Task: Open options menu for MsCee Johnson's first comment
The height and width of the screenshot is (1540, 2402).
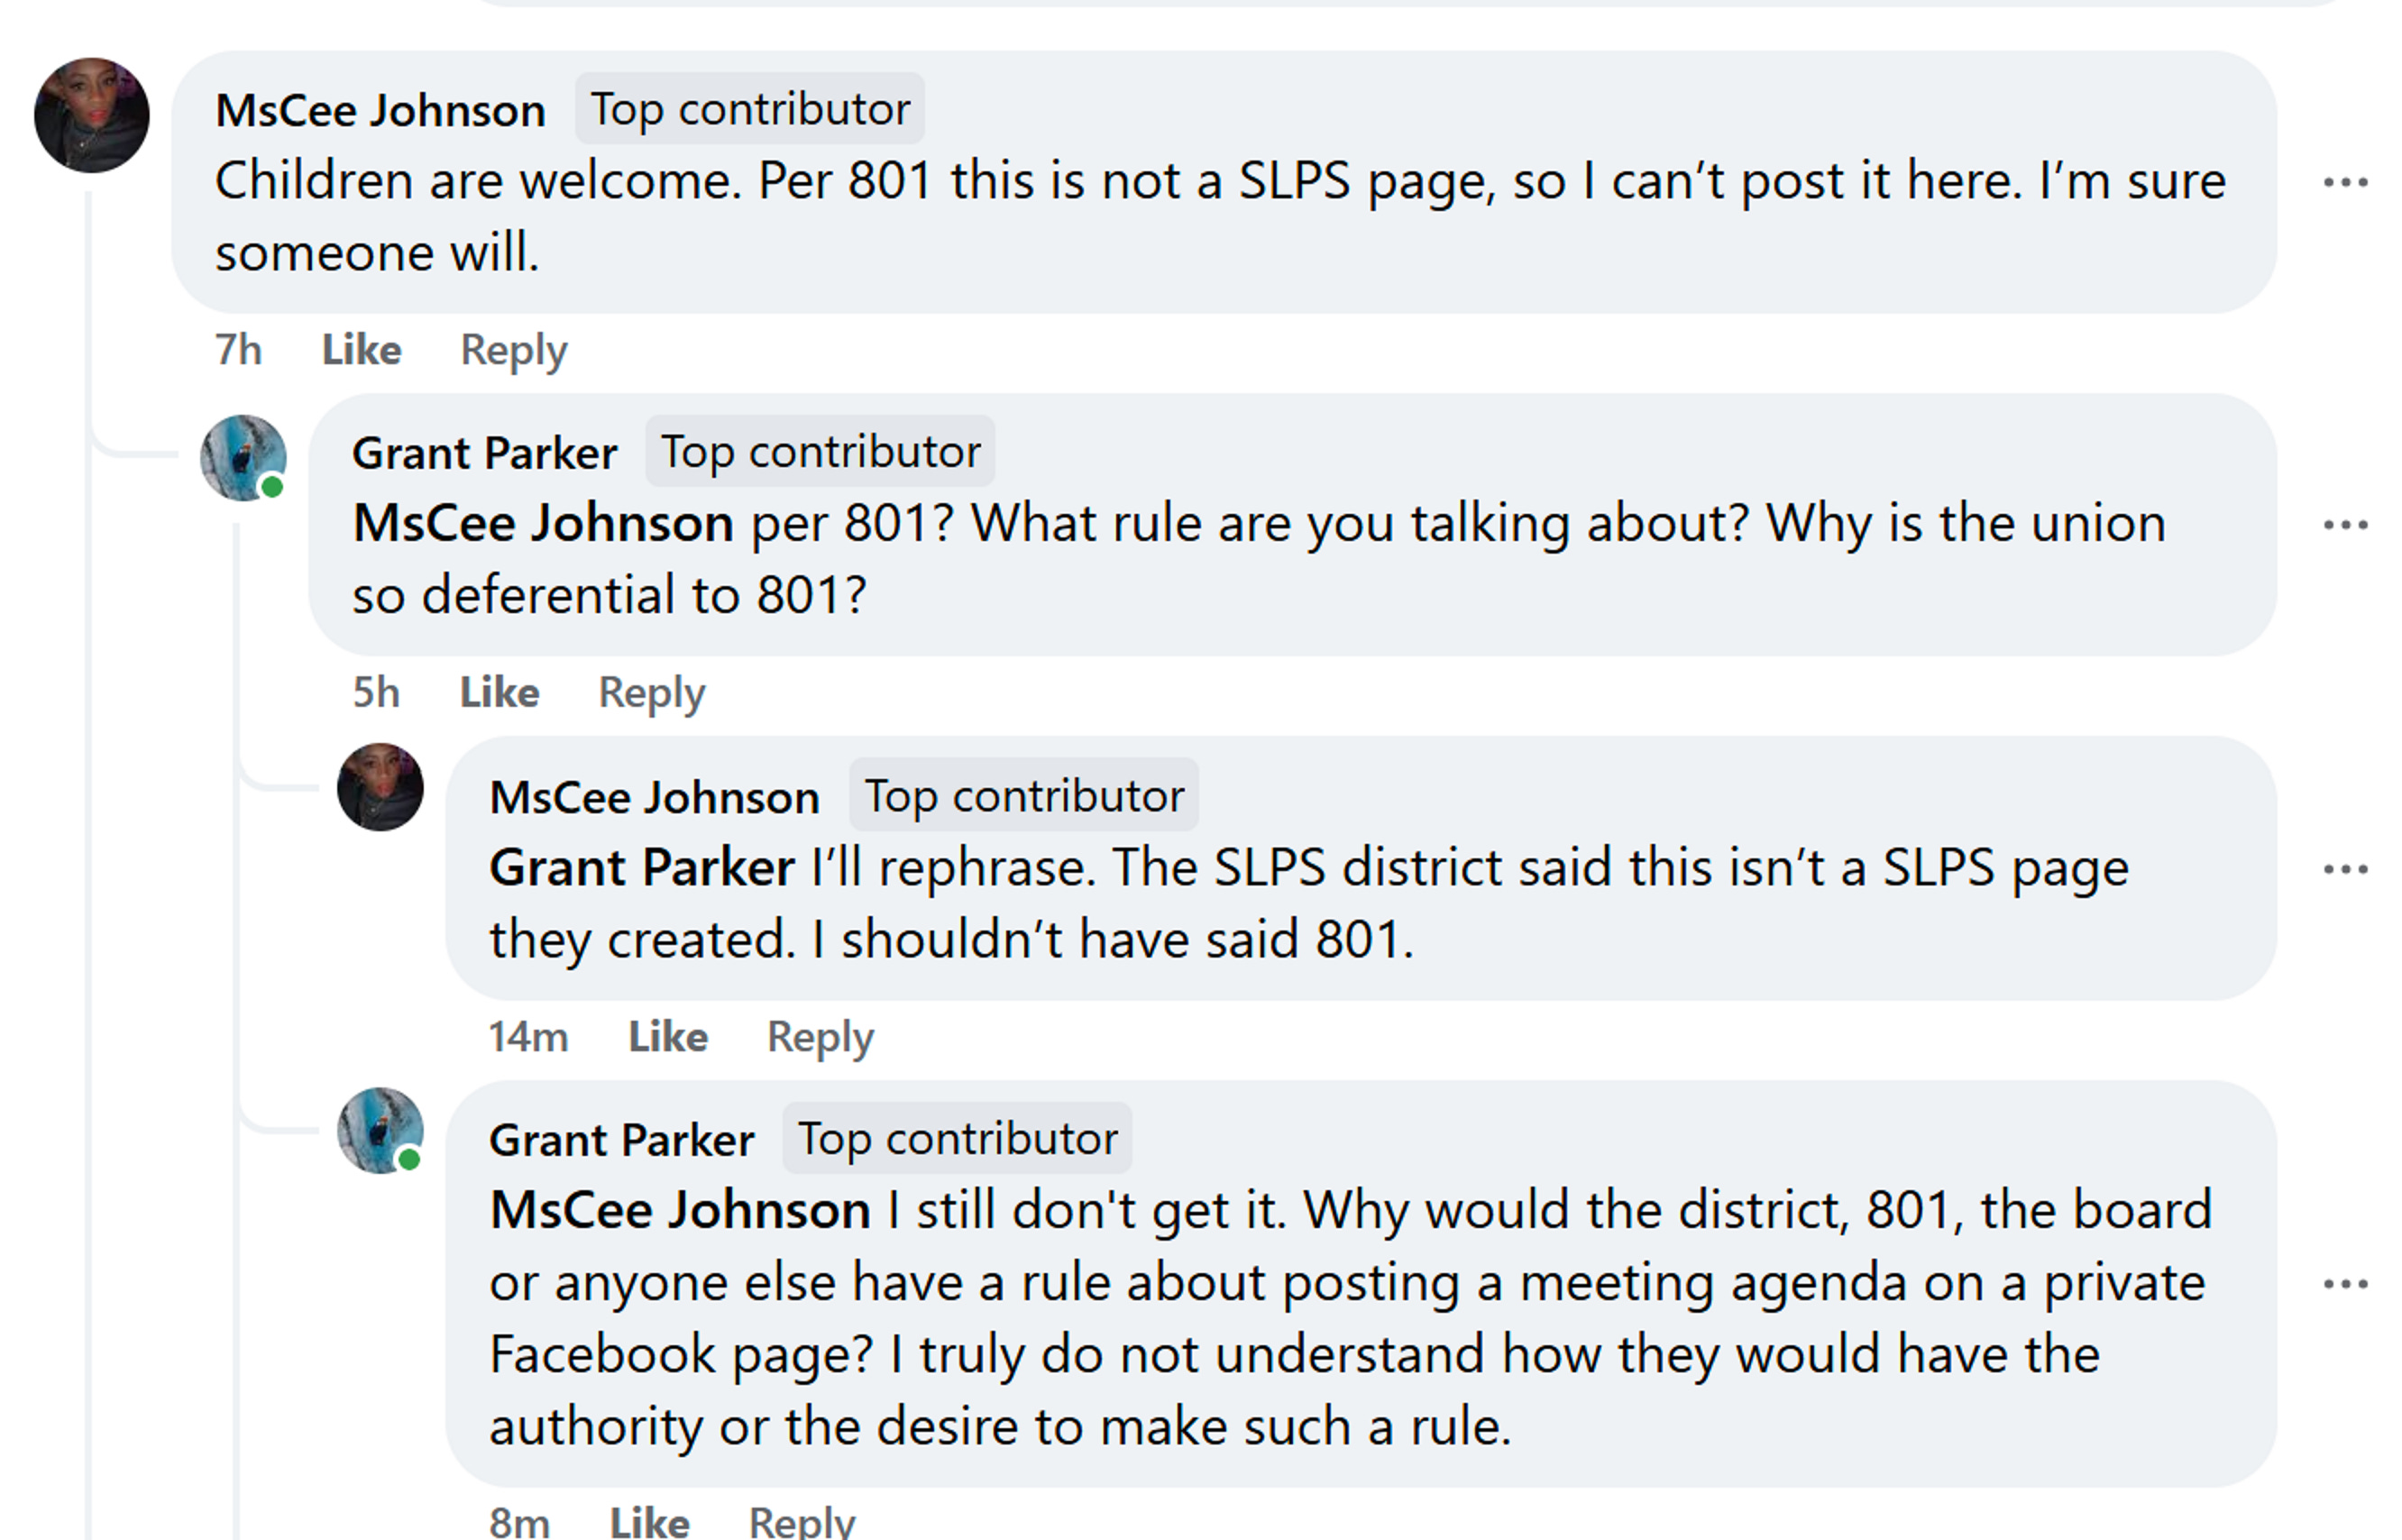Action: click(2345, 182)
